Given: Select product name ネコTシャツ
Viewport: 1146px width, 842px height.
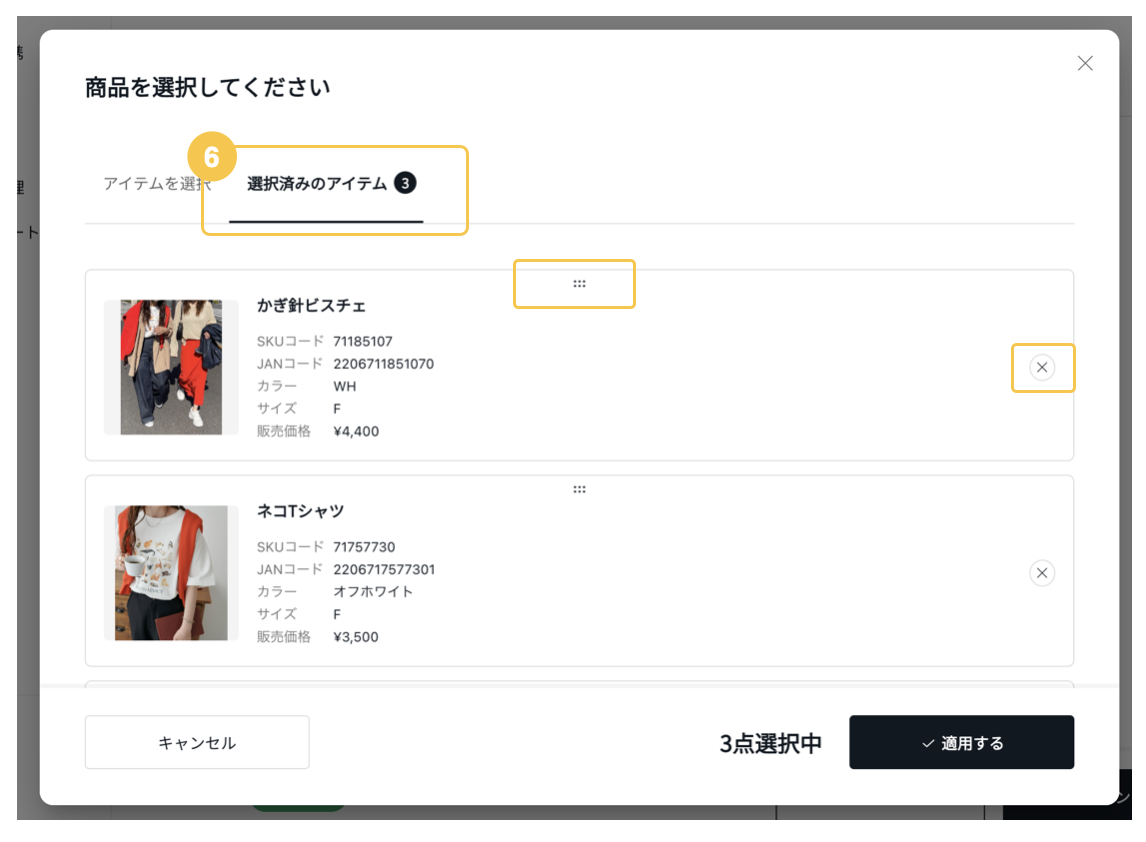Looking at the screenshot, I should 300,511.
